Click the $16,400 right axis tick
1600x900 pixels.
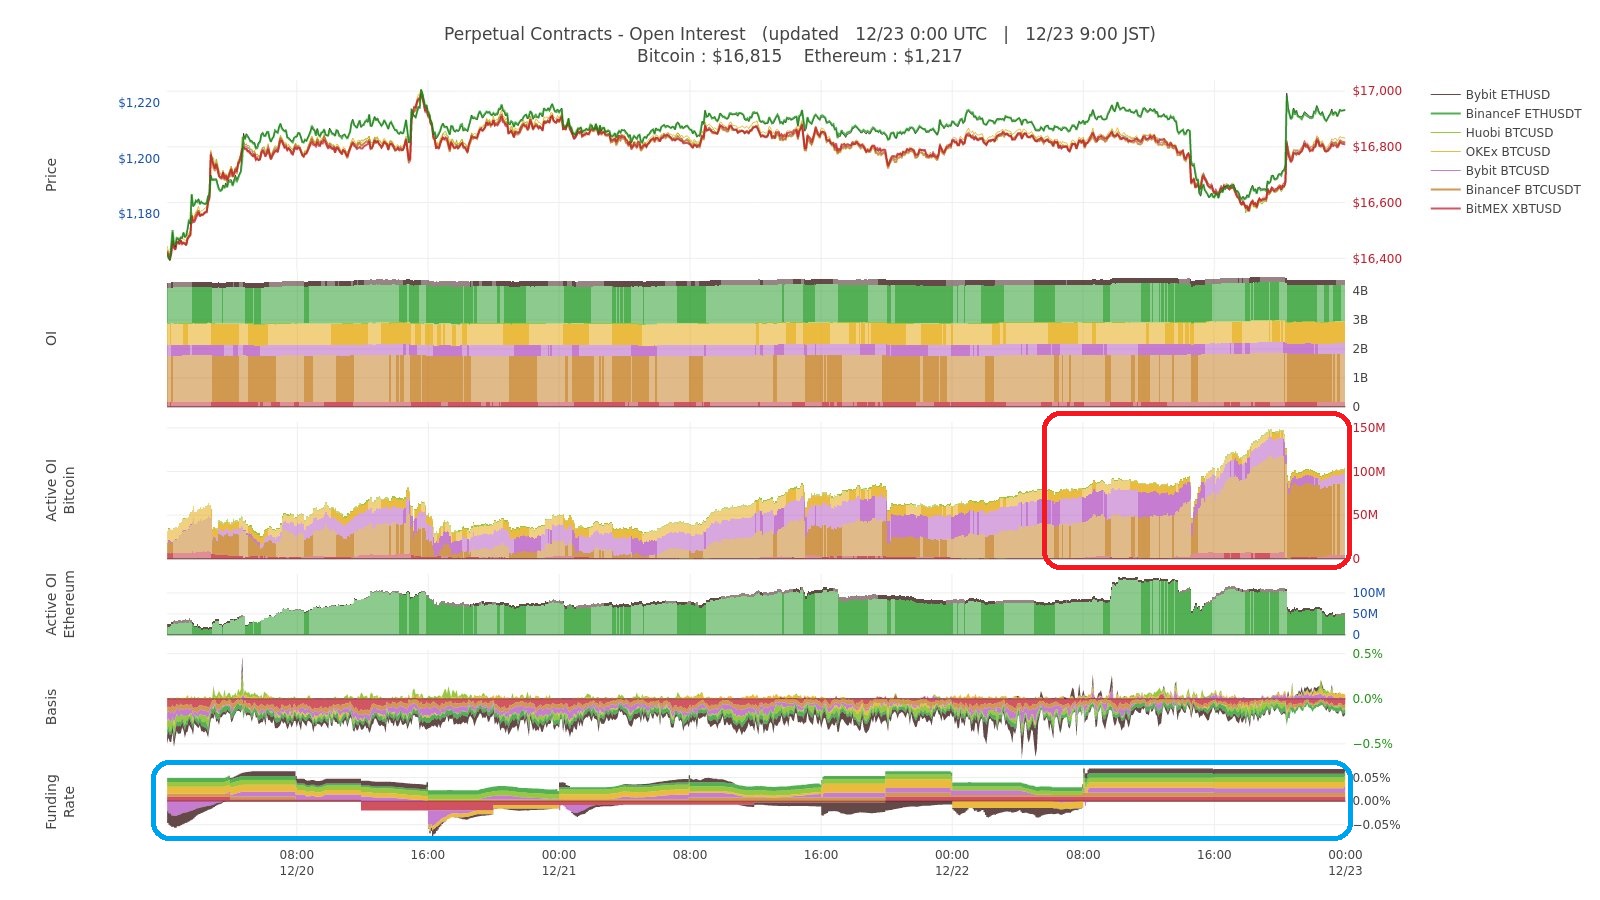click(x=1377, y=259)
